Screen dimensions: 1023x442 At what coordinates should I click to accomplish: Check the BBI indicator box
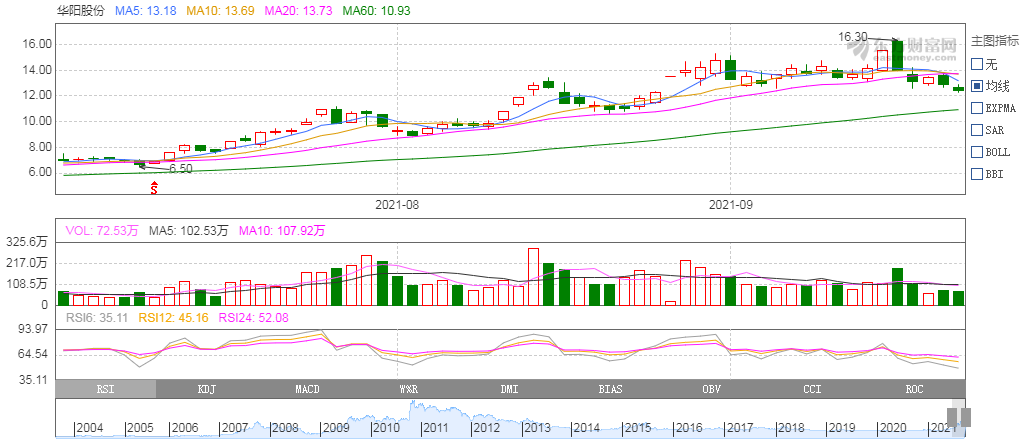click(977, 173)
